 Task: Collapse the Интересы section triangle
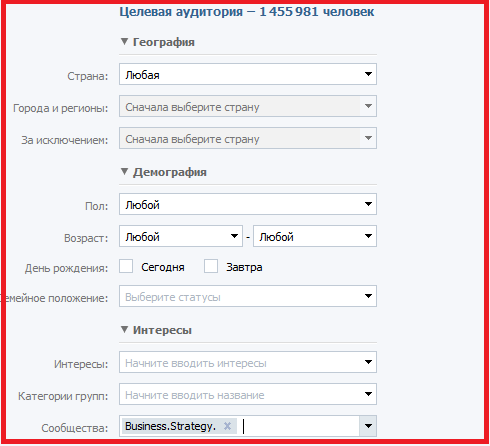click(x=124, y=330)
